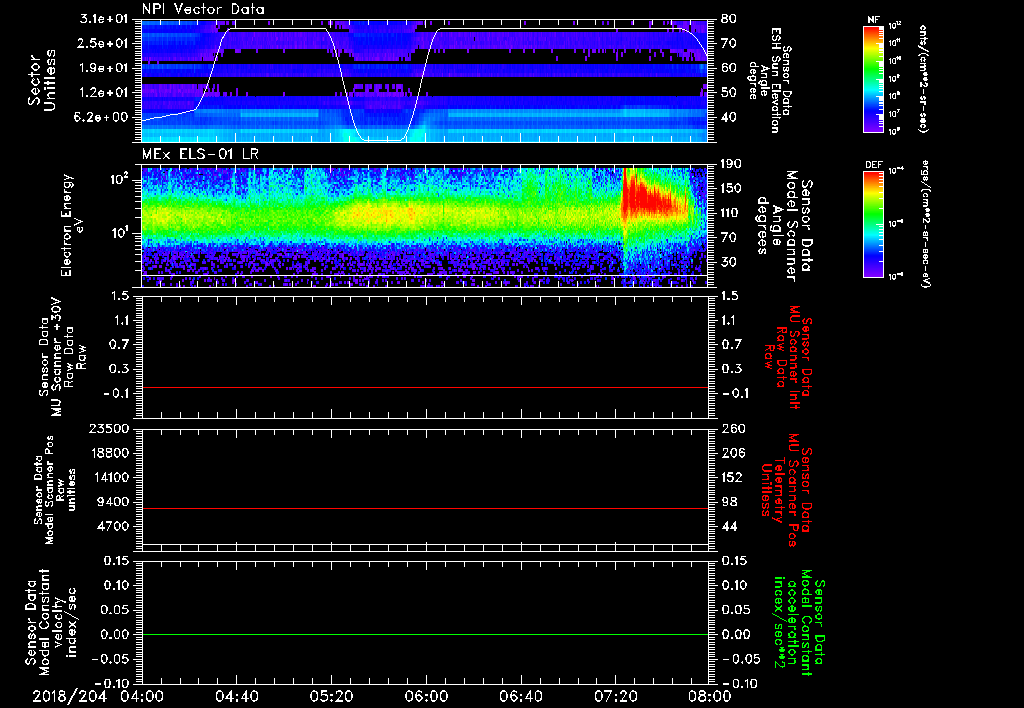Click the 05:20 time axis tick label
This screenshot has height=708, width=1024.
click(332, 696)
